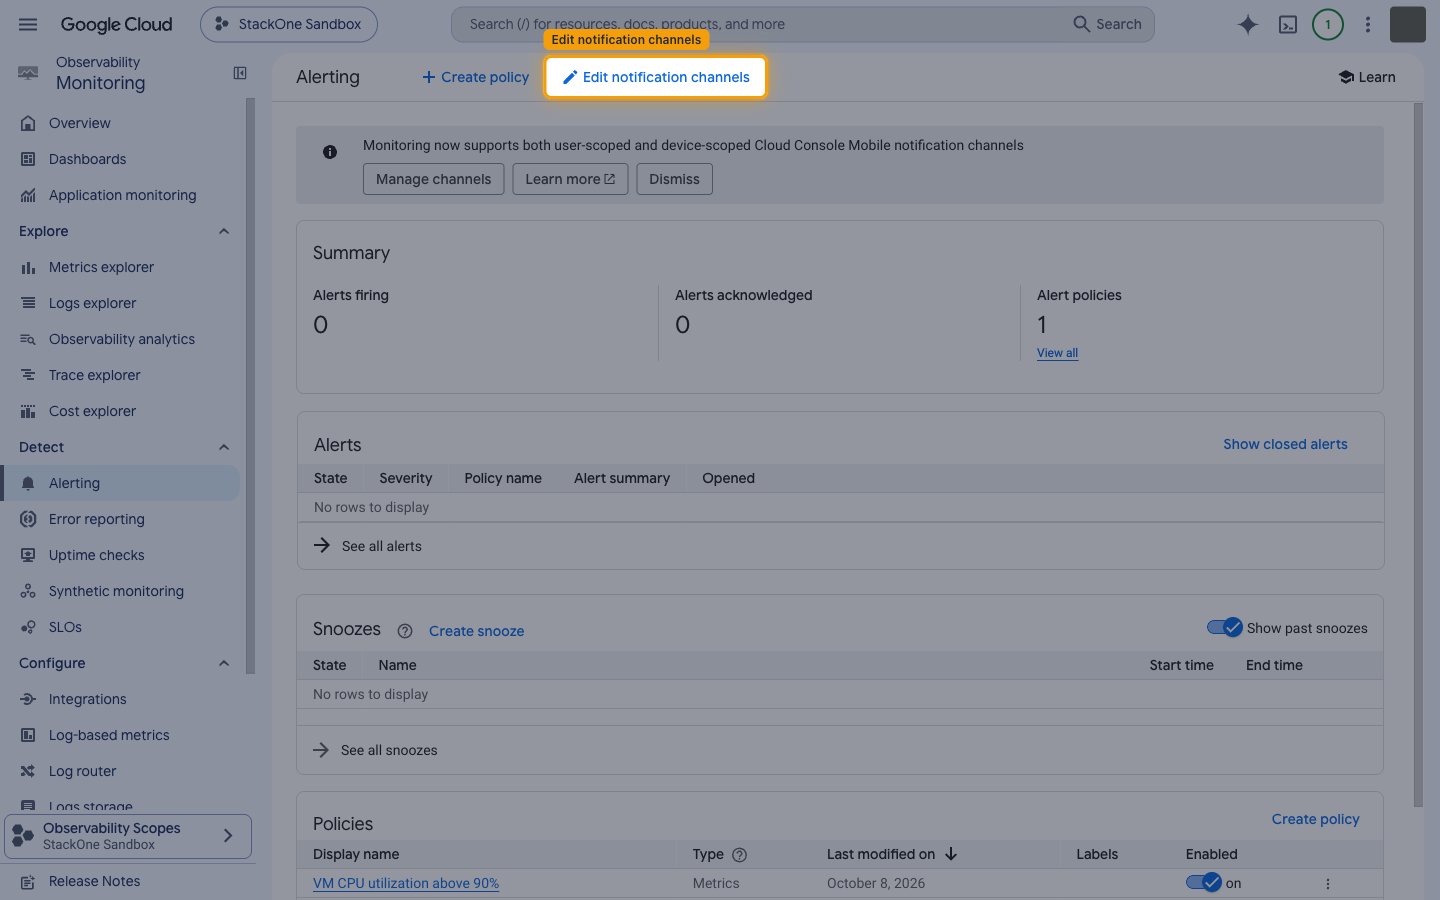Image resolution: width=1440 pixels, height=900 pixels.
Task: Toggle Show past snoozes switch
Action: 1225,628
